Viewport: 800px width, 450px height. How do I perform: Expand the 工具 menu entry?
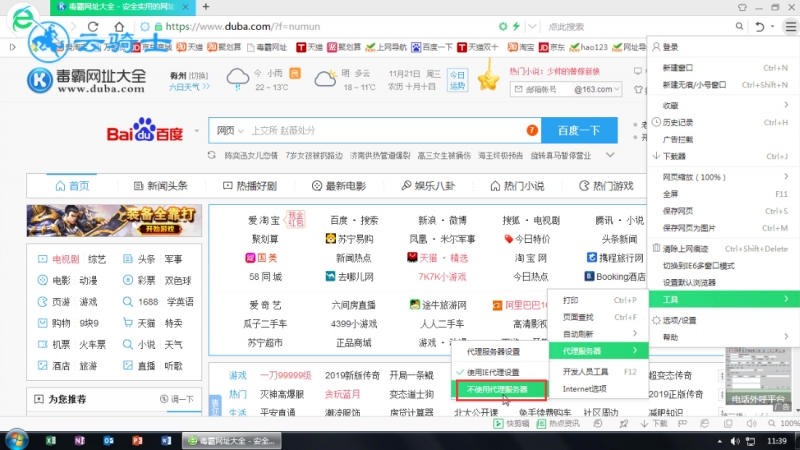[724, 299]
